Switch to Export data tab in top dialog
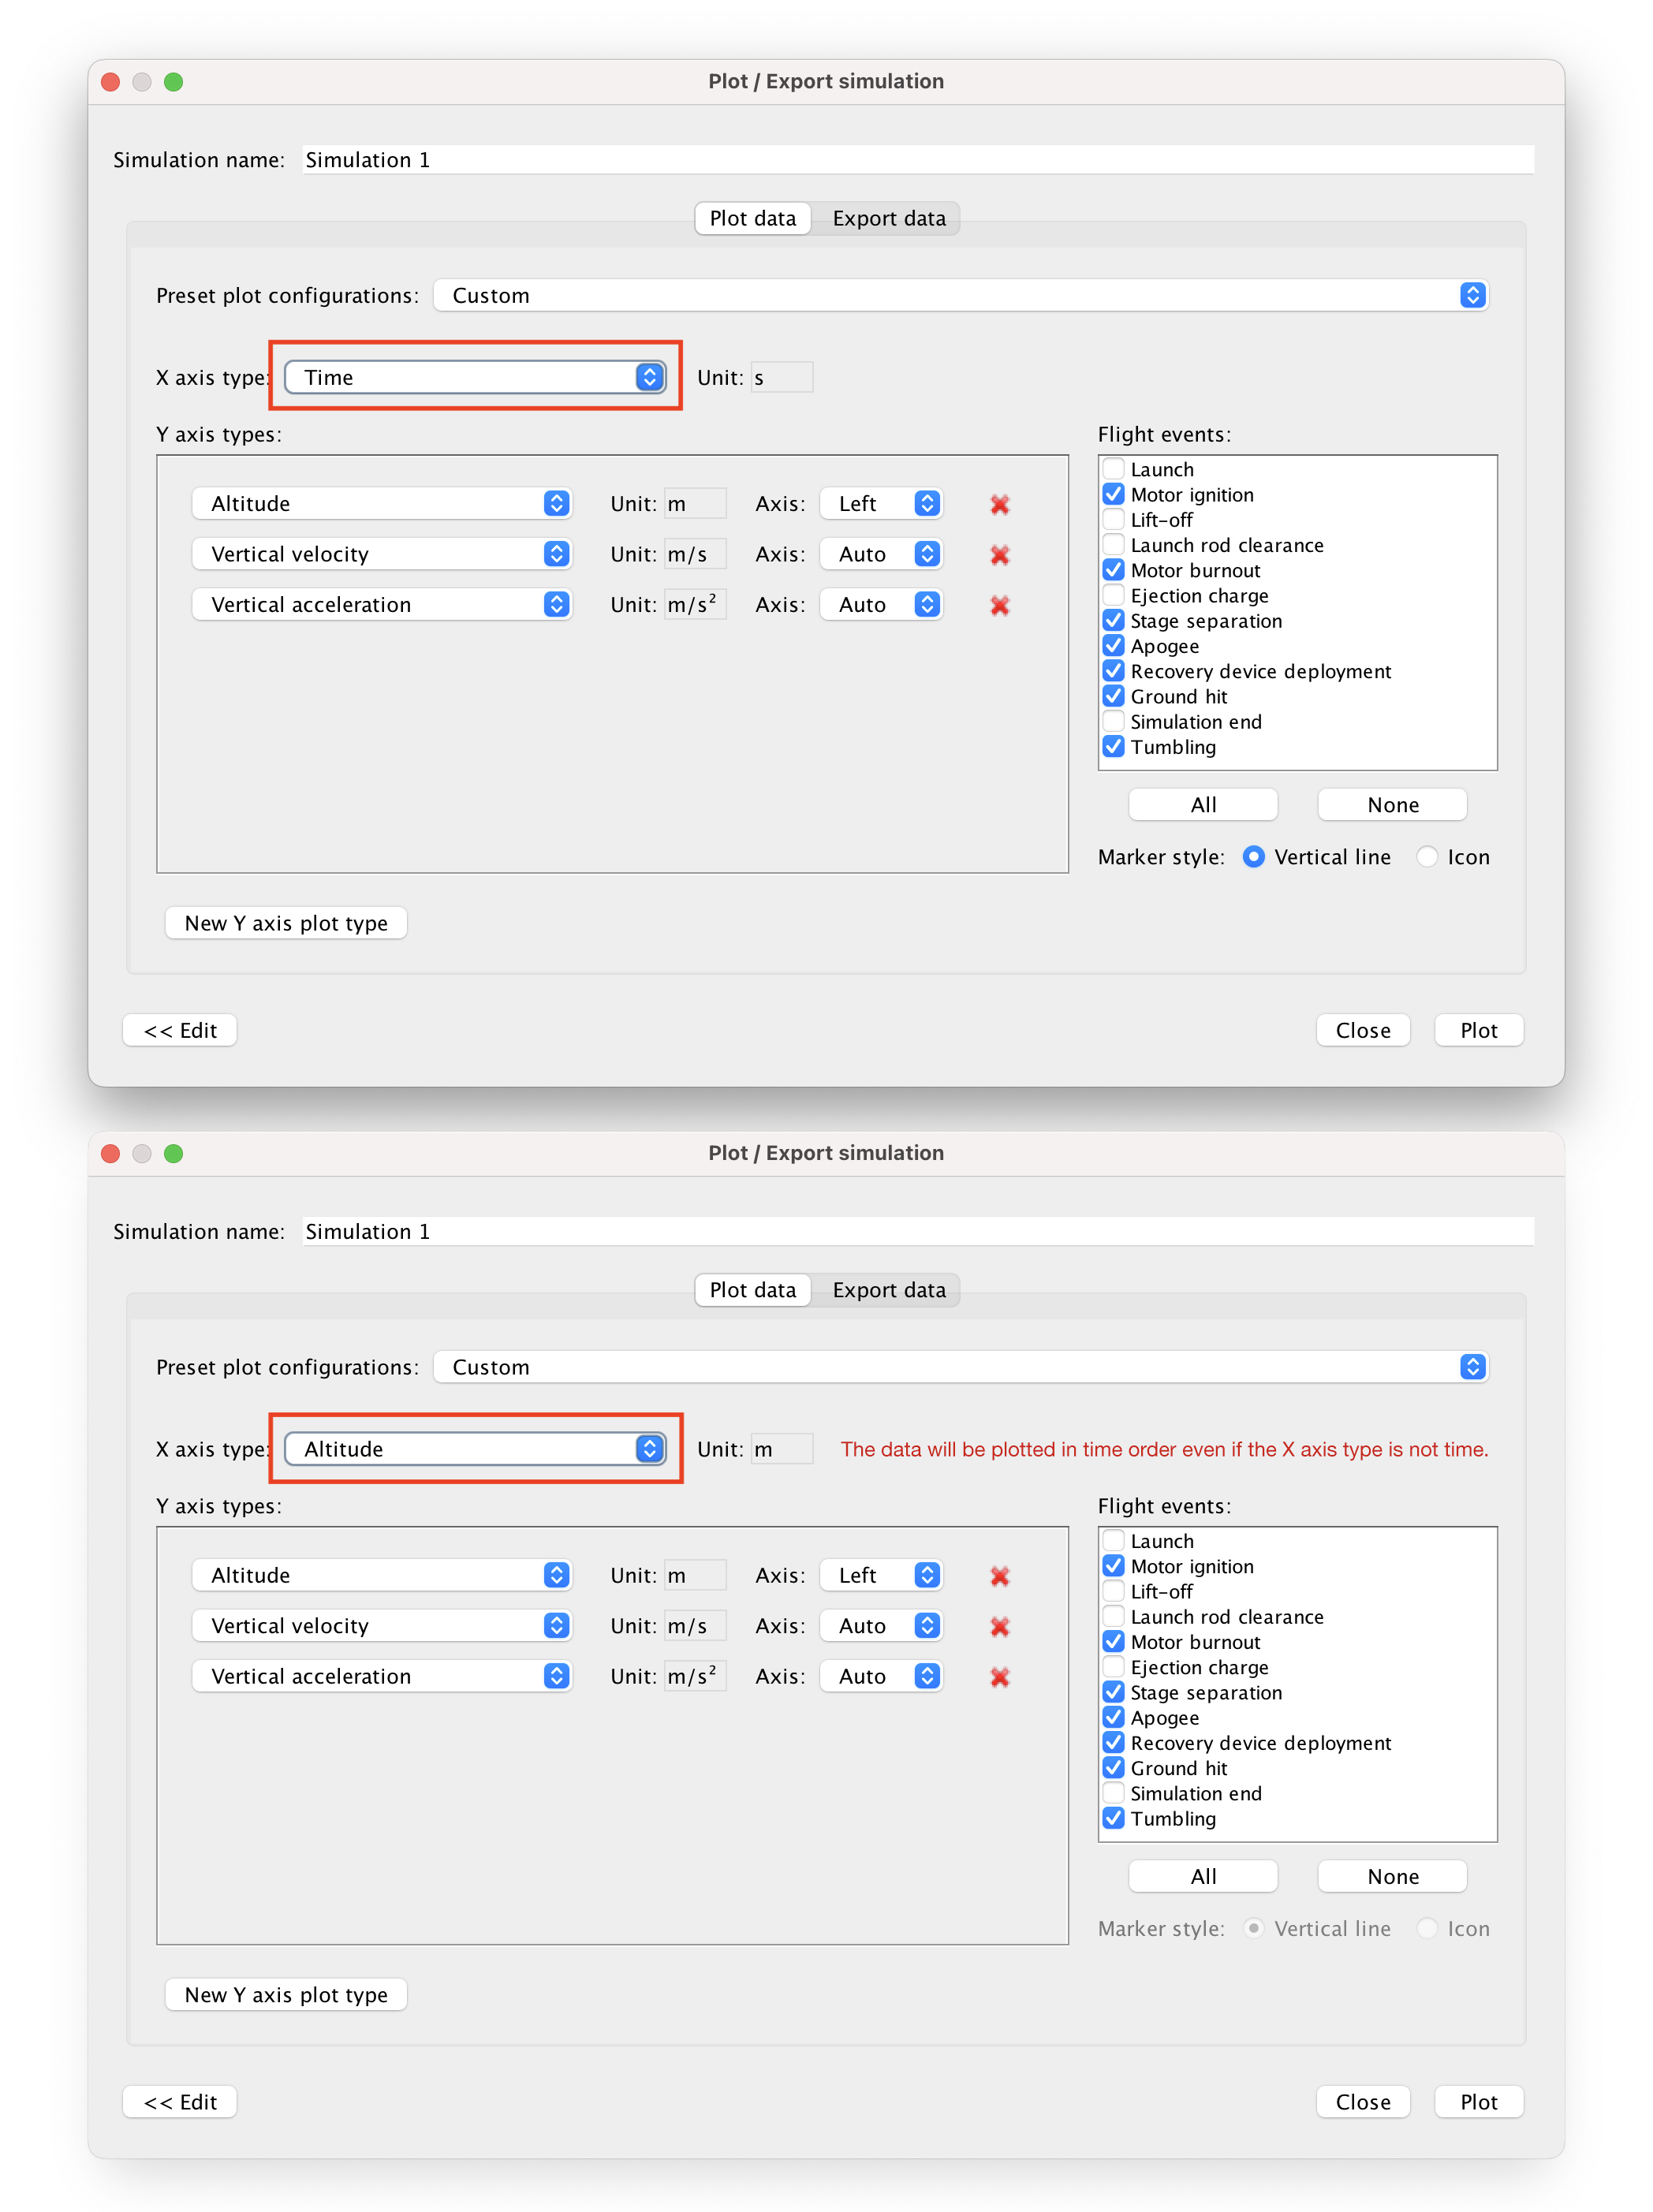 [888, 218]
